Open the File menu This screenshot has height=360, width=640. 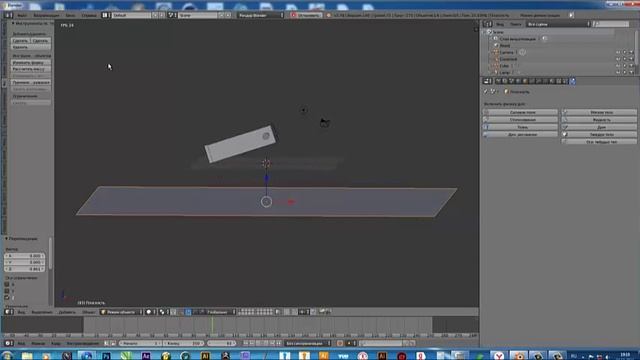click(21, 15)
